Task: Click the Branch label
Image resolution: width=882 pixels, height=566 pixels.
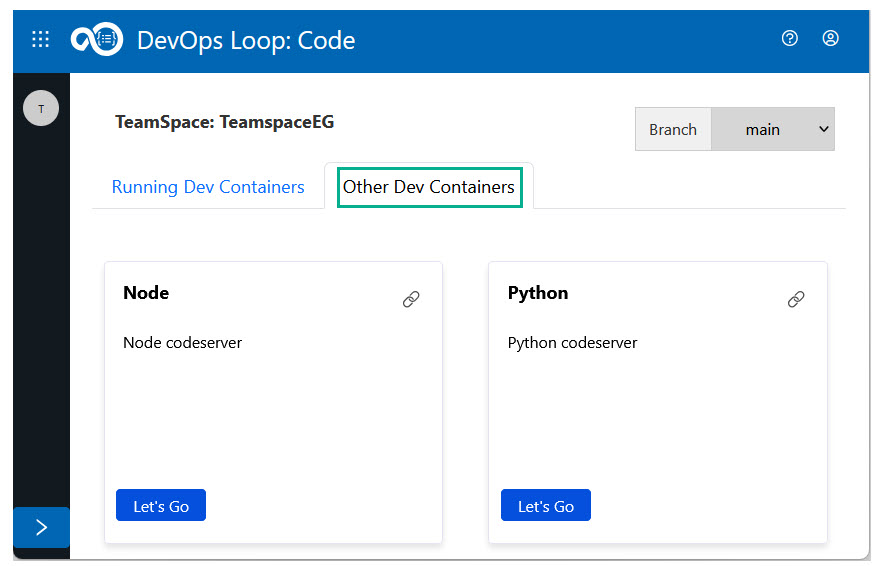Action: tap(673, 129)
